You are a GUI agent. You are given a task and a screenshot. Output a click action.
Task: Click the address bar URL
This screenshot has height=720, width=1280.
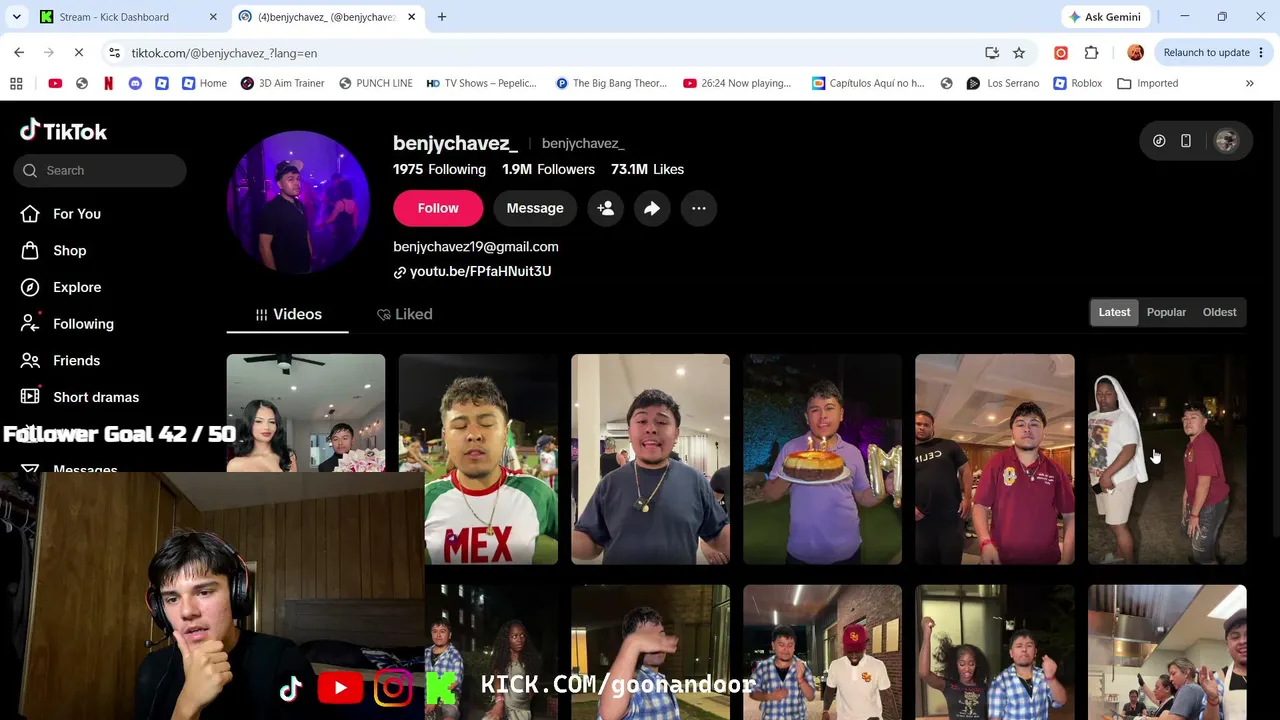pyautogui.click(x=224, y=53)
